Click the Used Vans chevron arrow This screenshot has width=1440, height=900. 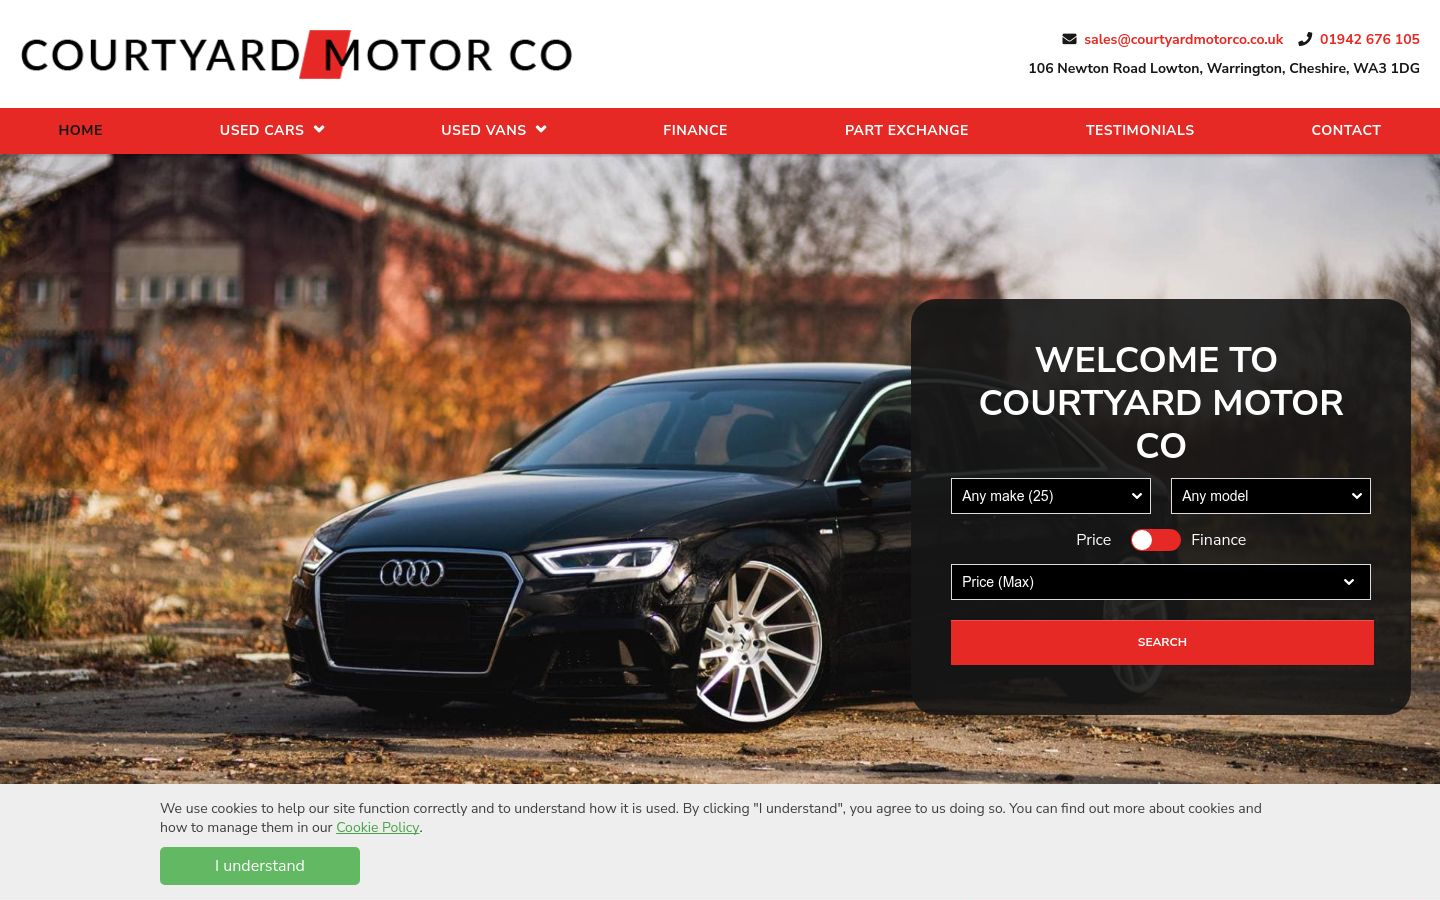[541, 129]
